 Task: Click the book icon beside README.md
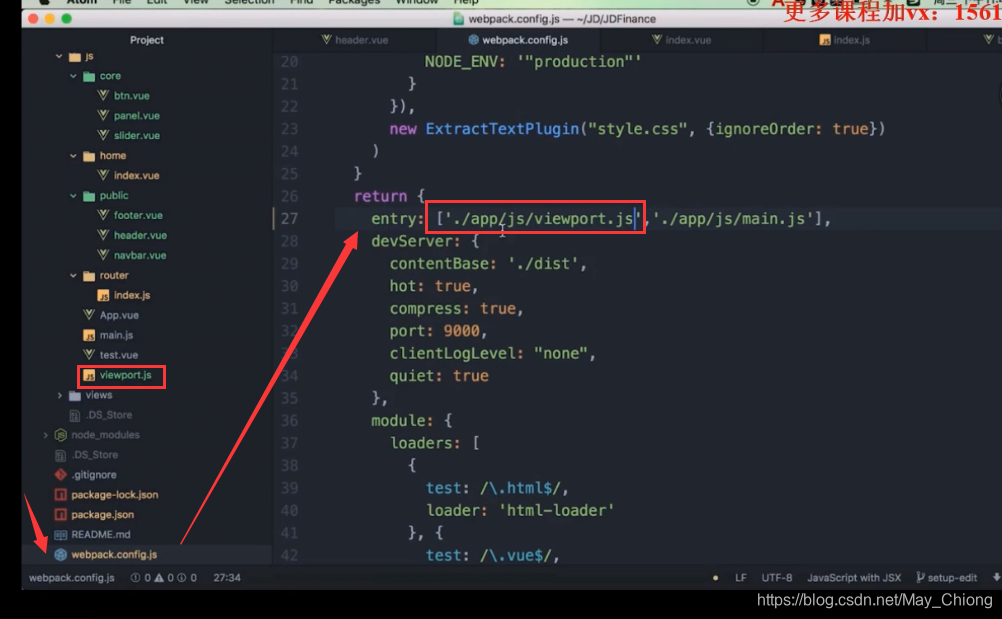click(x=61, y=534)
